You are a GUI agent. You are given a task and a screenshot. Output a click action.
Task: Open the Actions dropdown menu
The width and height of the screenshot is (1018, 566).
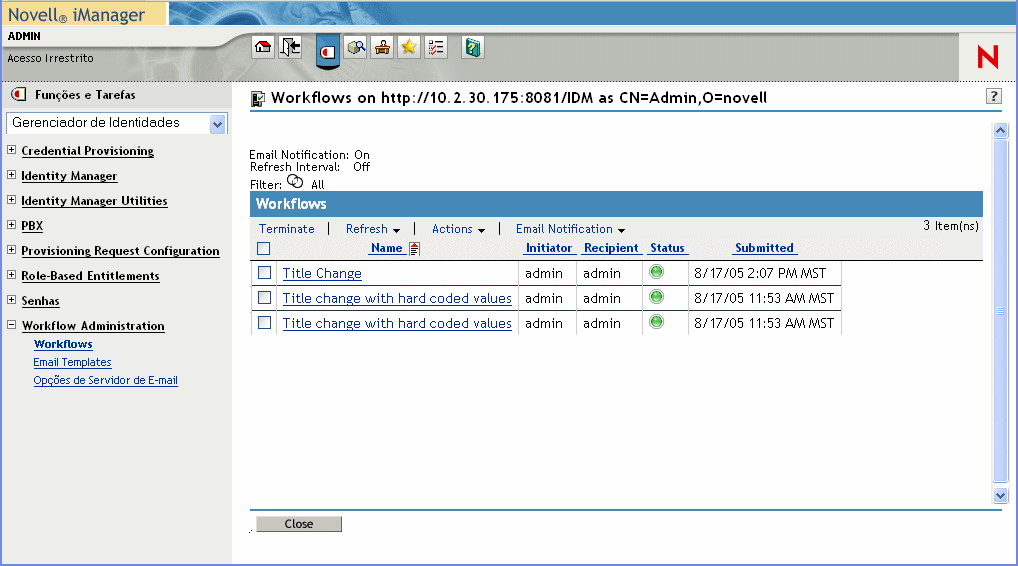(458, 228)
